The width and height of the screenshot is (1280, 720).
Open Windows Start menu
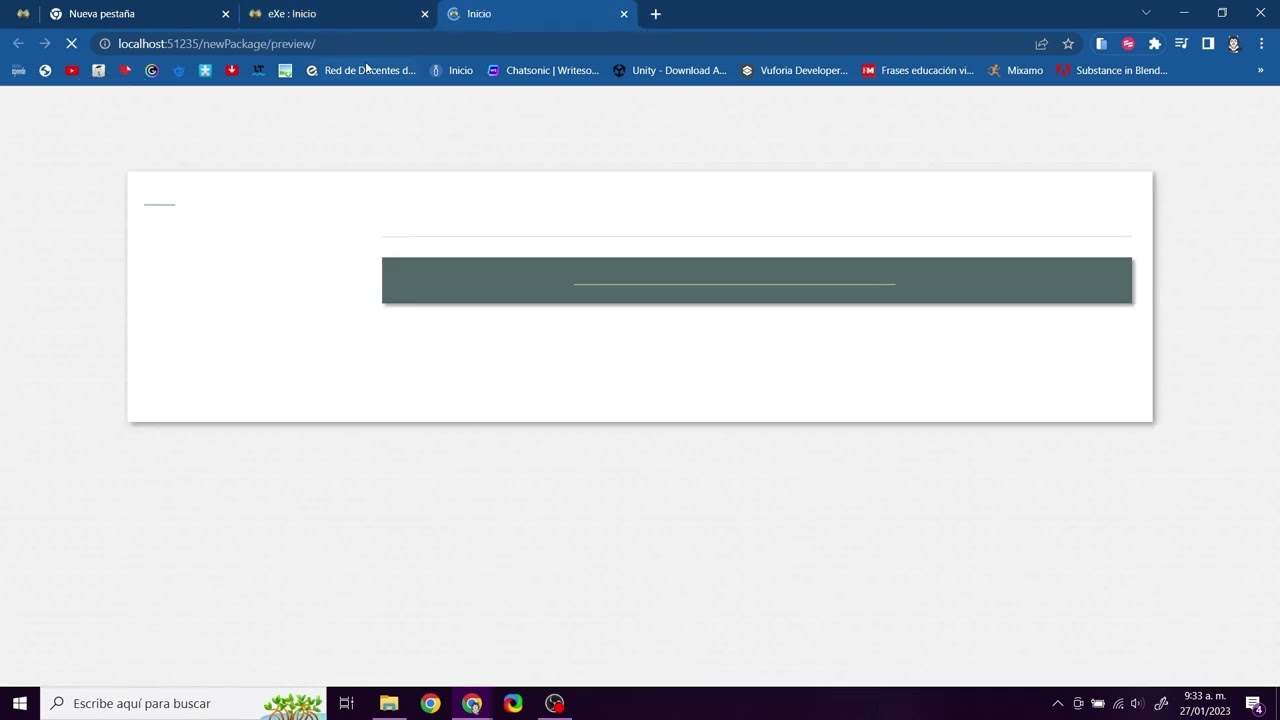pyautogui.click(x=20, y=703)
